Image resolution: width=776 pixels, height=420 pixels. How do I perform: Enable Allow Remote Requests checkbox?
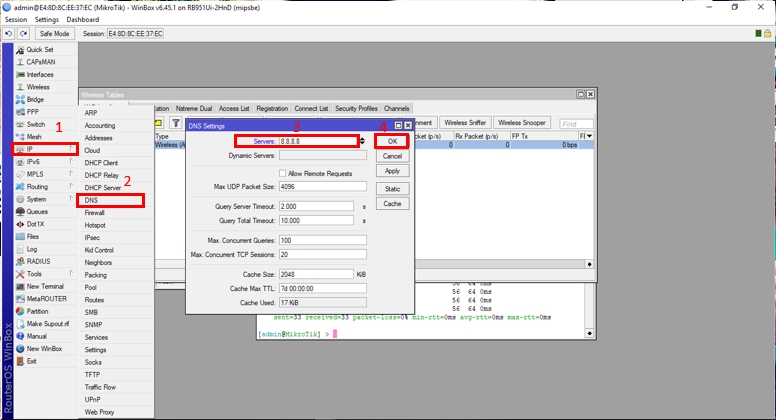283,173
